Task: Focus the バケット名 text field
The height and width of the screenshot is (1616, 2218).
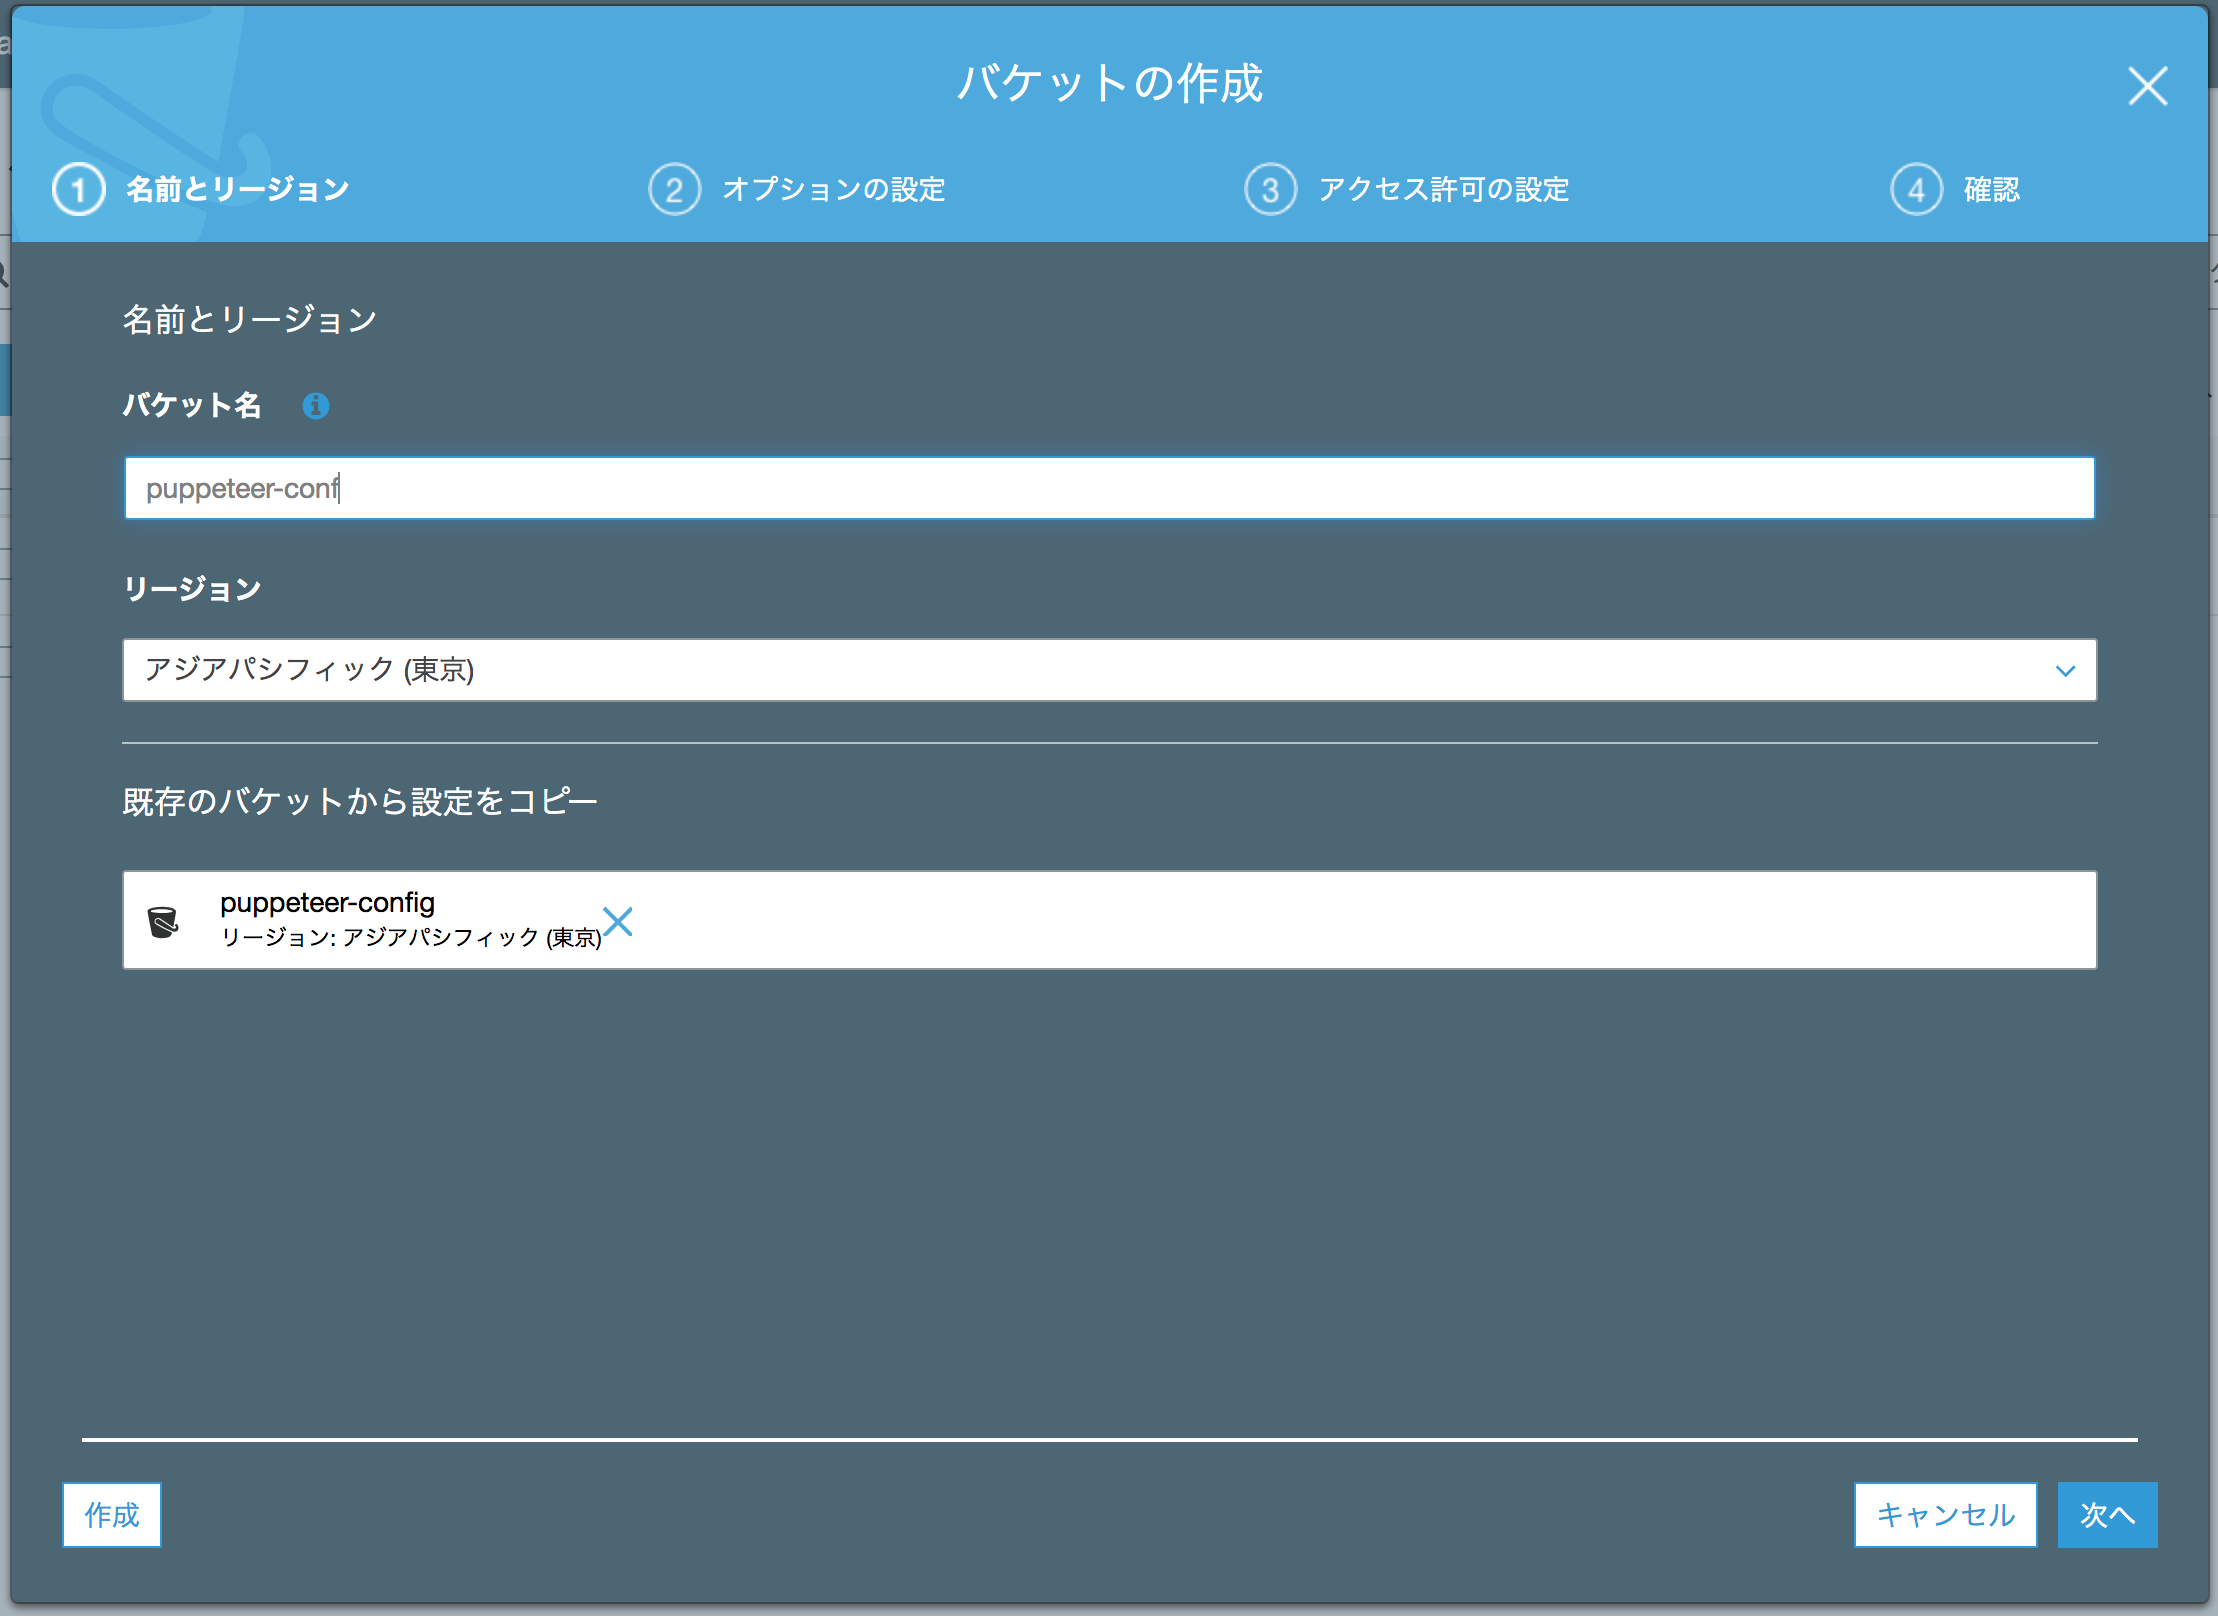Action: [x=1108, y=488]
